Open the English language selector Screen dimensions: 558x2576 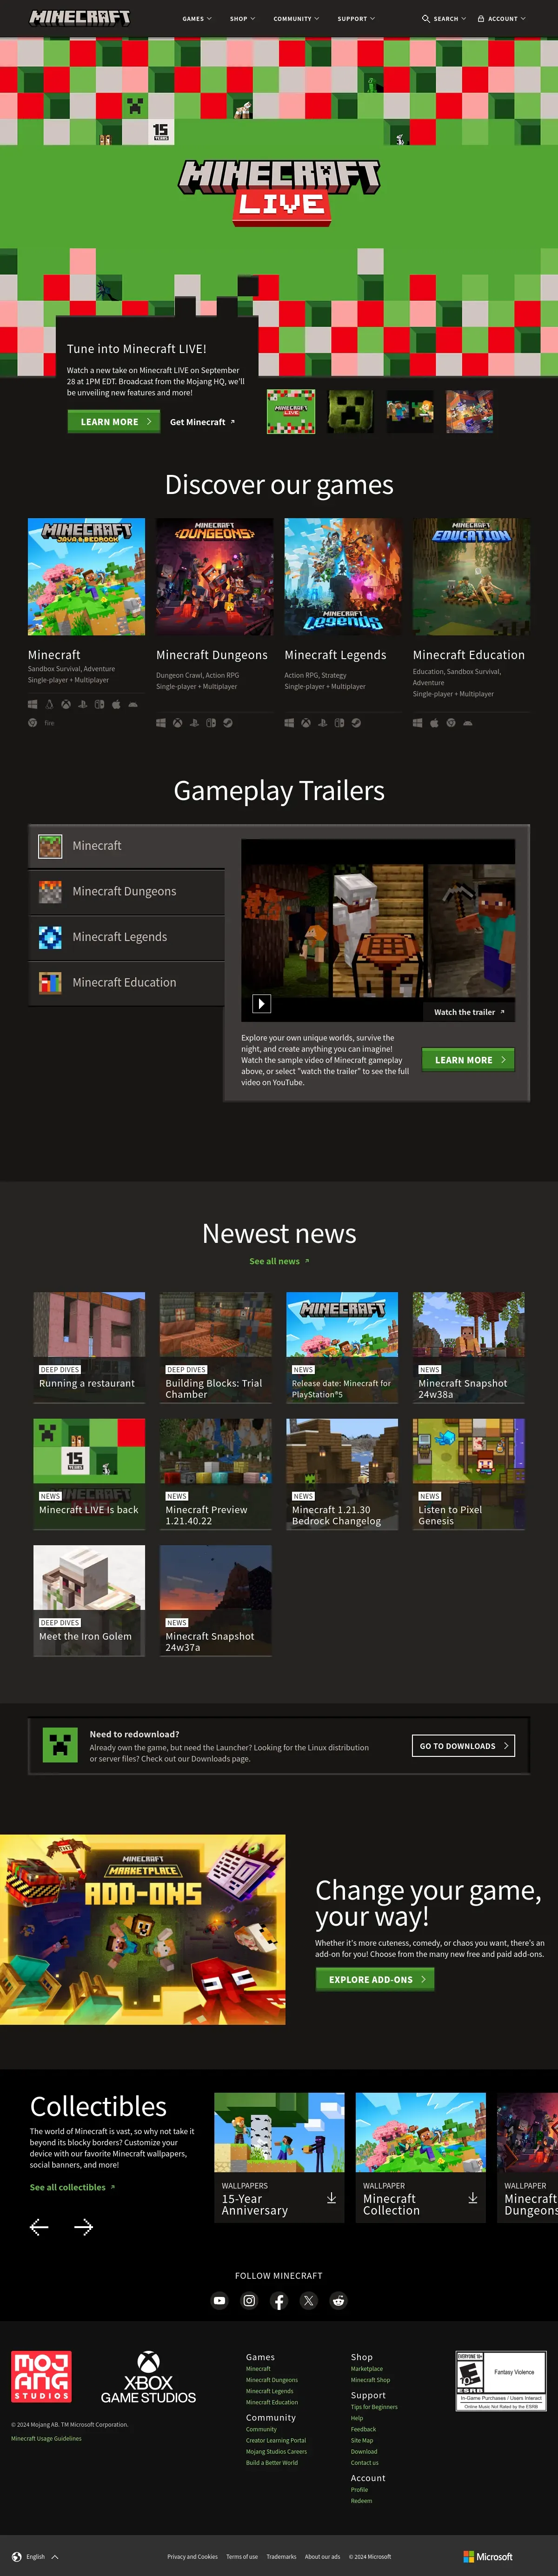35,2556
